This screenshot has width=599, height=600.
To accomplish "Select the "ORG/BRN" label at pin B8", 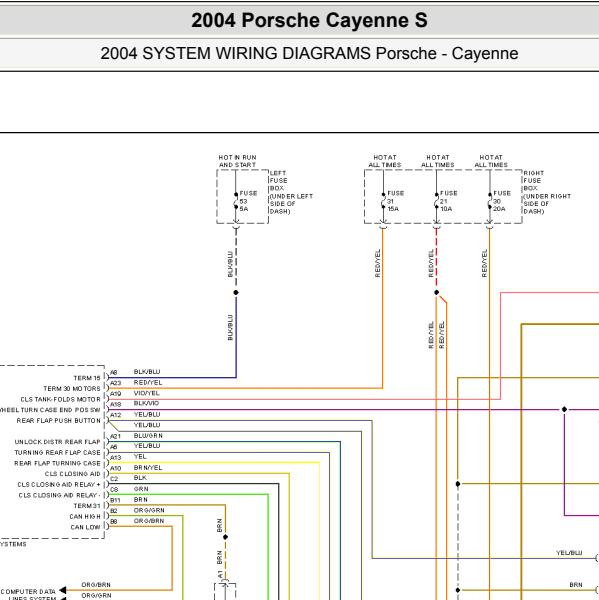I will tap(149, 521).
